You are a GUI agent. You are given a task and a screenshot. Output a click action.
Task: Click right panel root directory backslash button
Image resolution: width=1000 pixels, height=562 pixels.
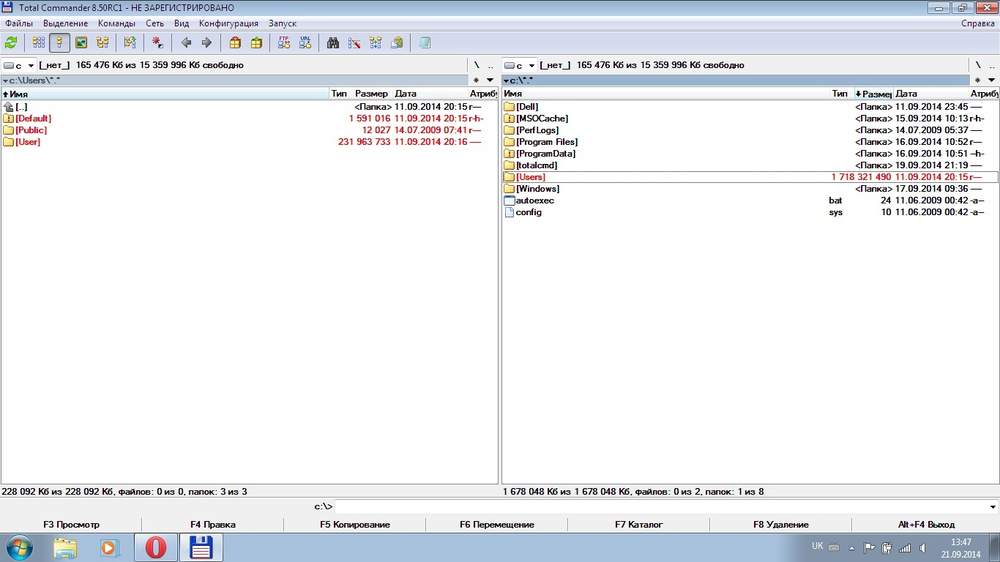click(x=978, y=65)
